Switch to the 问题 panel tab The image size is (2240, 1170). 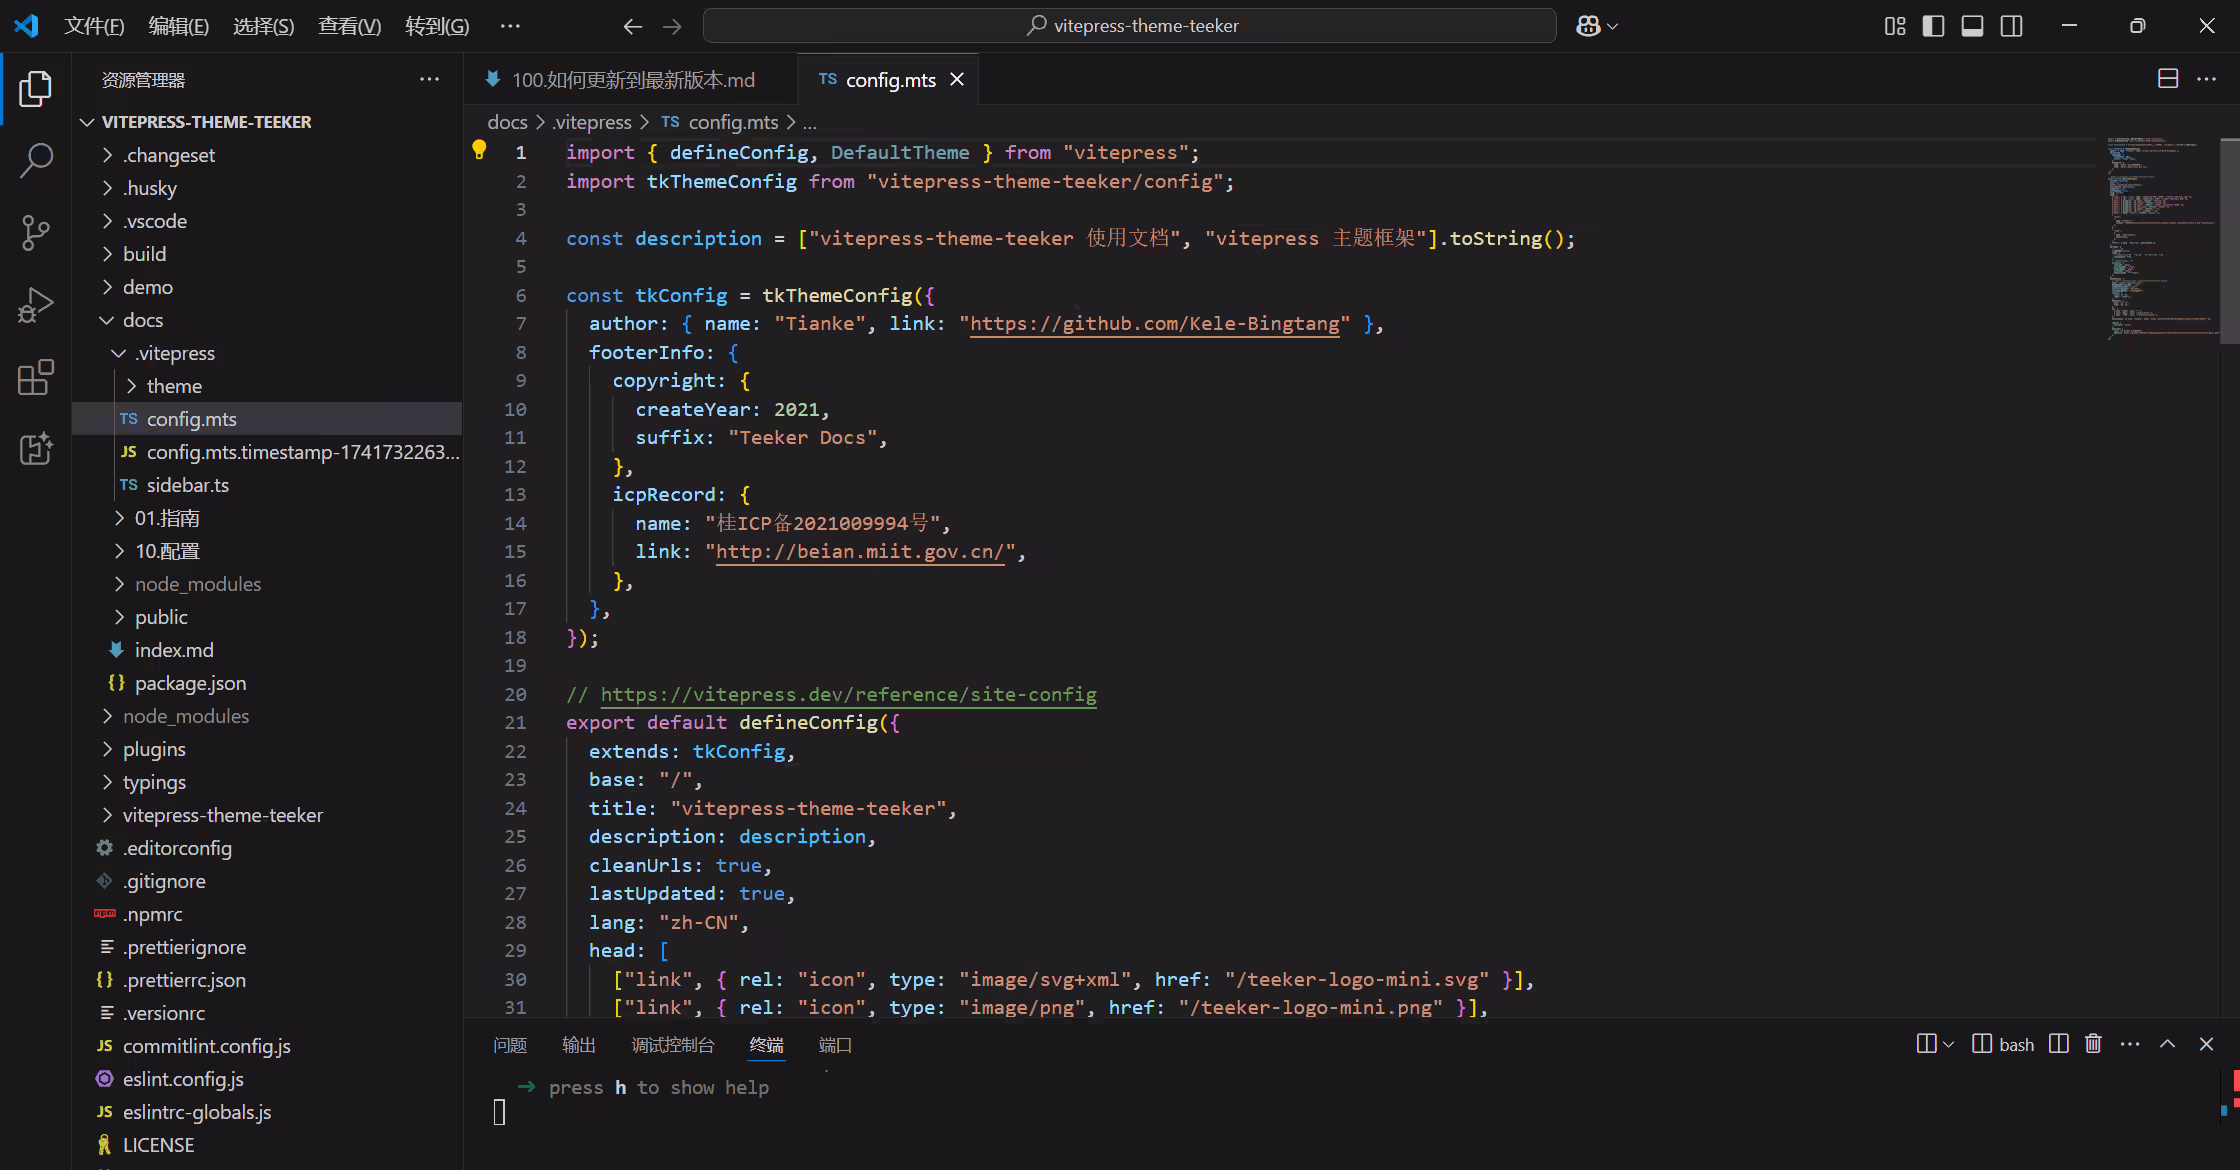pos(510,1045)
